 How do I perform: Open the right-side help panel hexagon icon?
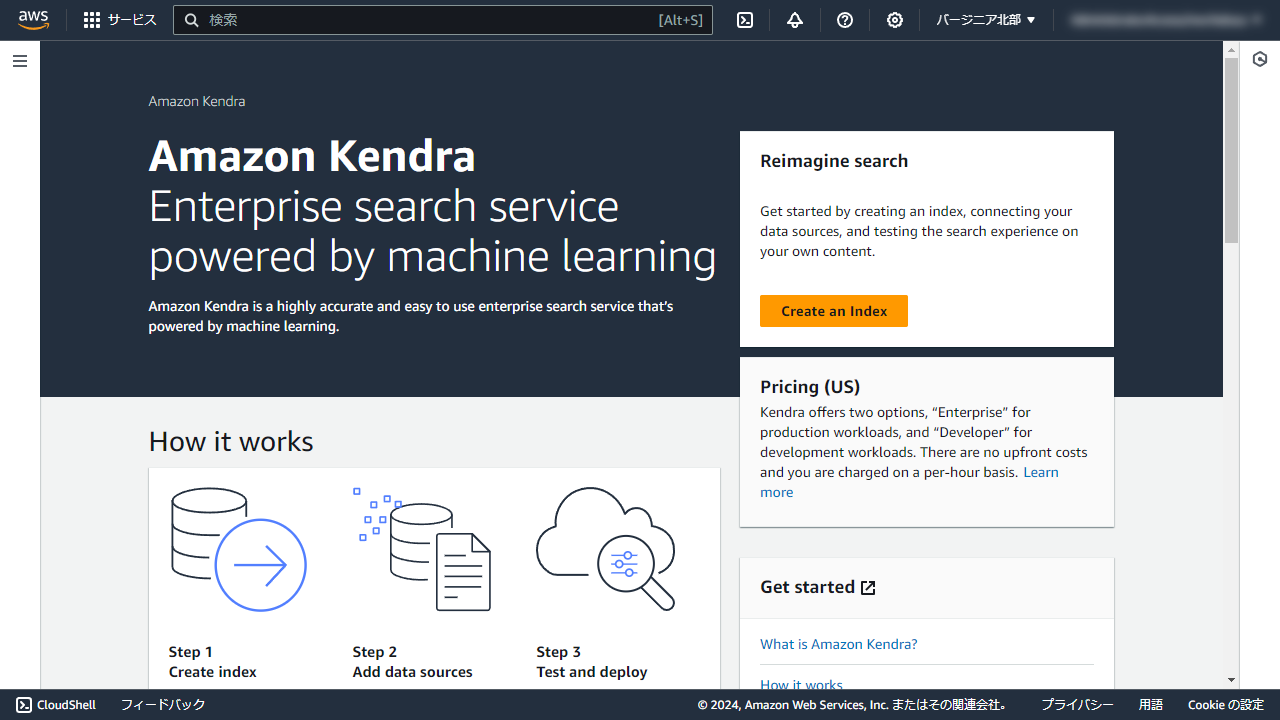pos(1260,60)
